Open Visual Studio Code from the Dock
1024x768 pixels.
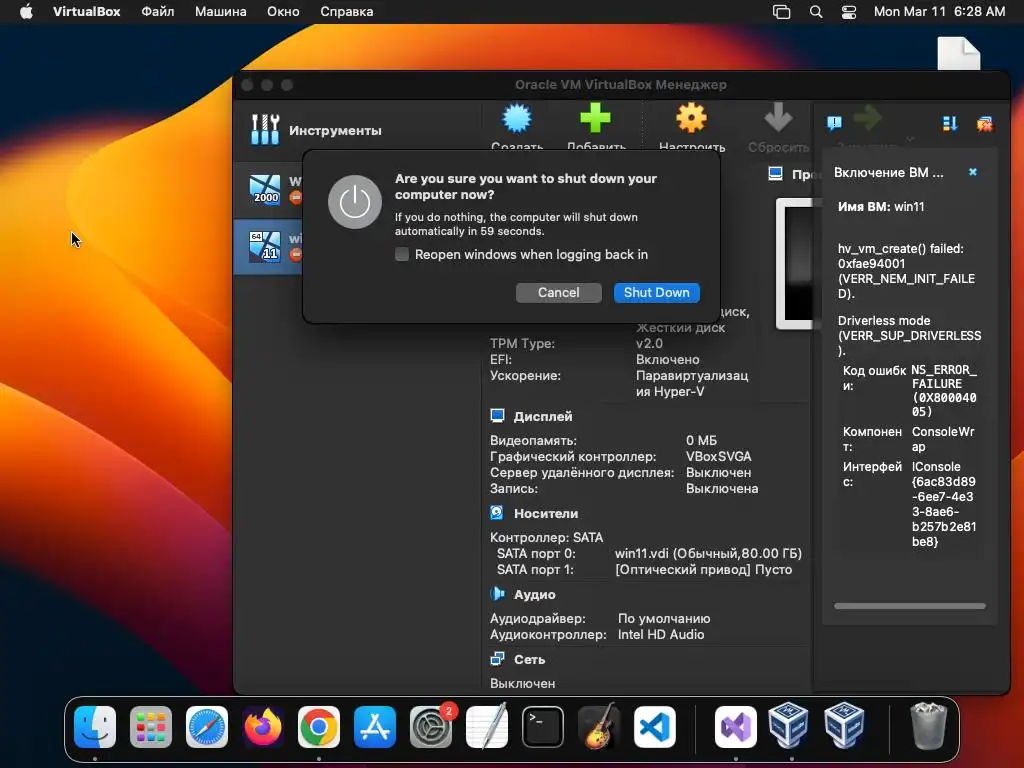[x=654, y=726]
